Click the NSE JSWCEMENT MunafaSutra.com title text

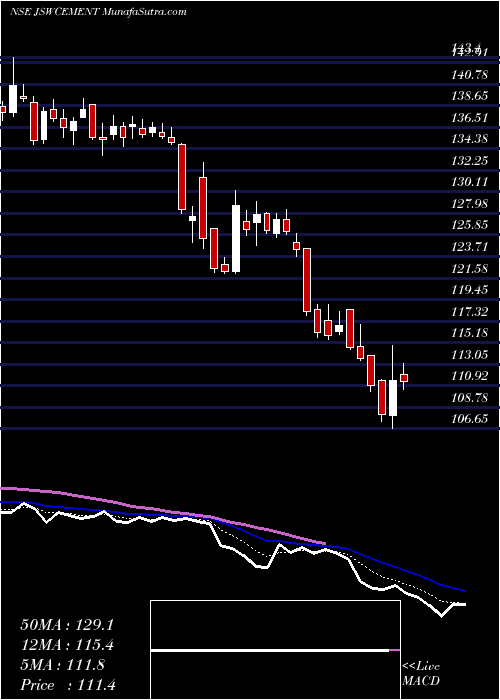click(x=98, y=12)
